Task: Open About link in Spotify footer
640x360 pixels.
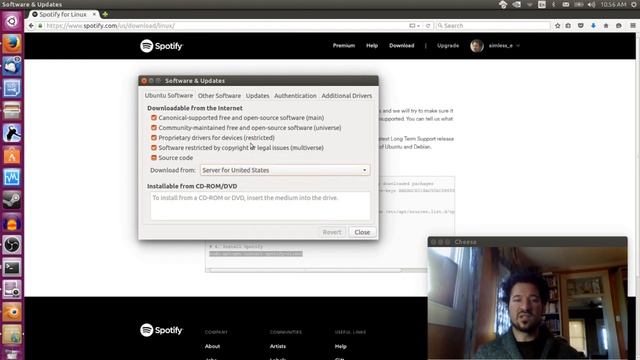Action: 212,346
